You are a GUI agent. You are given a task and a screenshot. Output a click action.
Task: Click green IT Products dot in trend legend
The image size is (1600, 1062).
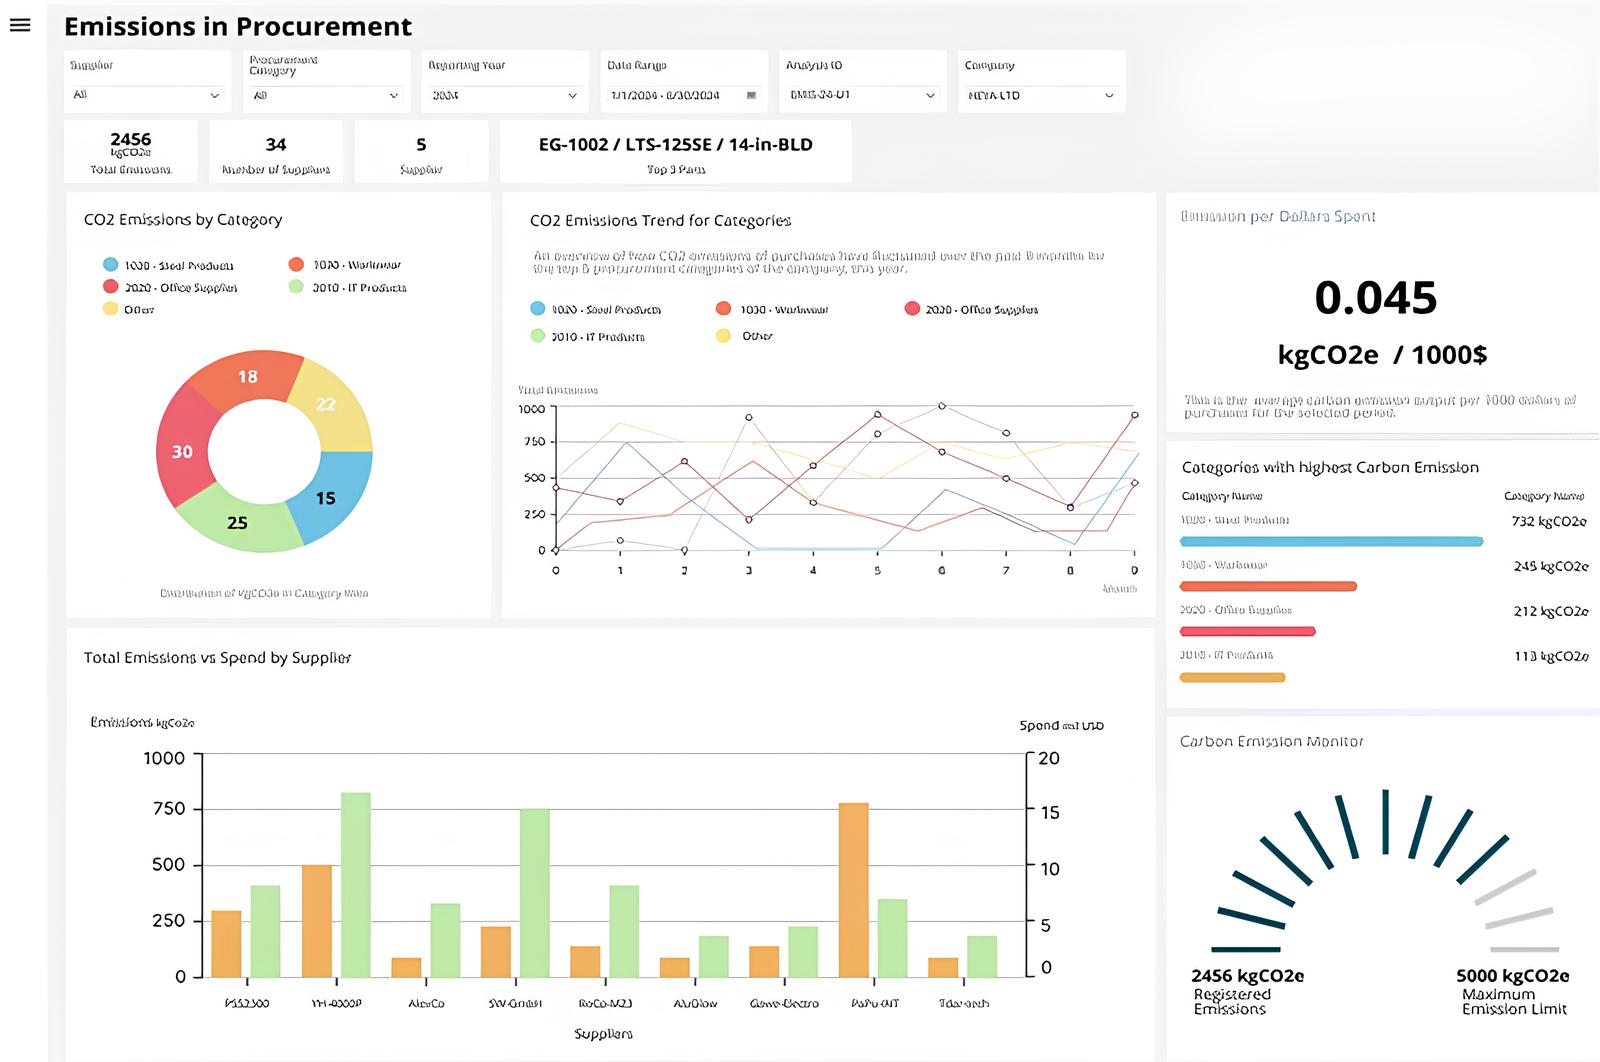point(538,336)
